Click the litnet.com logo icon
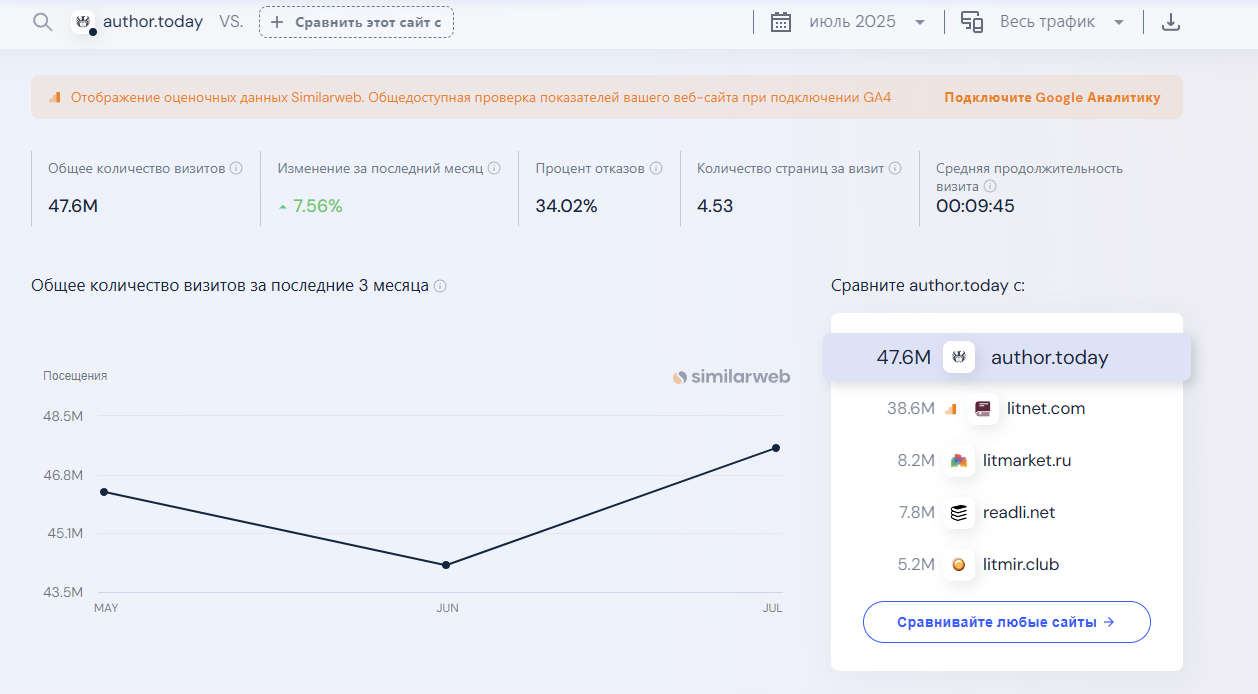This screenshot has height=694, width=1258. click(983, 409)
